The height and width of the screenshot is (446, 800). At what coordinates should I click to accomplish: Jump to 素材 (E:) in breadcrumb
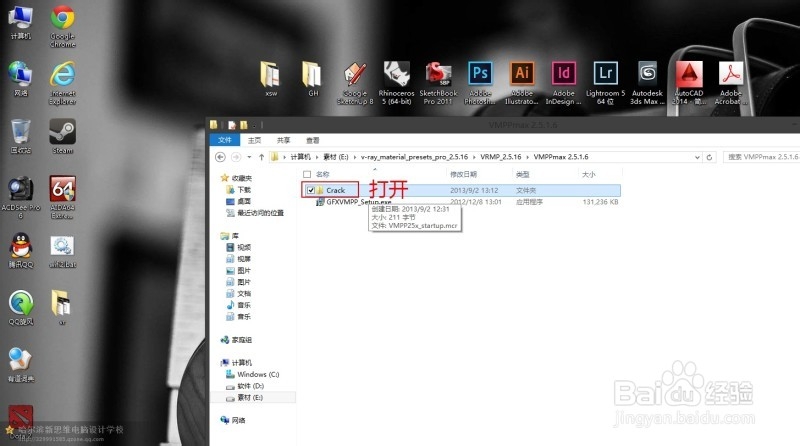click(336, 157)
